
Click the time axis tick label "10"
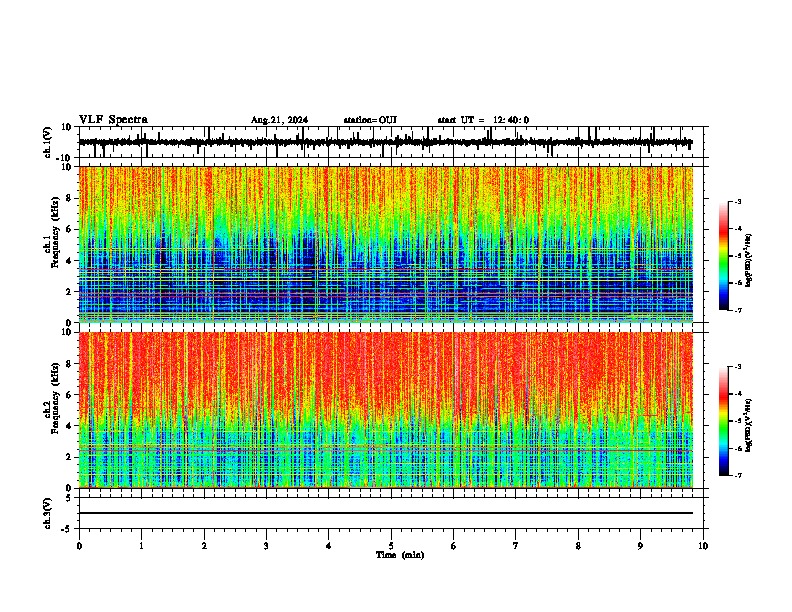tap(703, 545)
